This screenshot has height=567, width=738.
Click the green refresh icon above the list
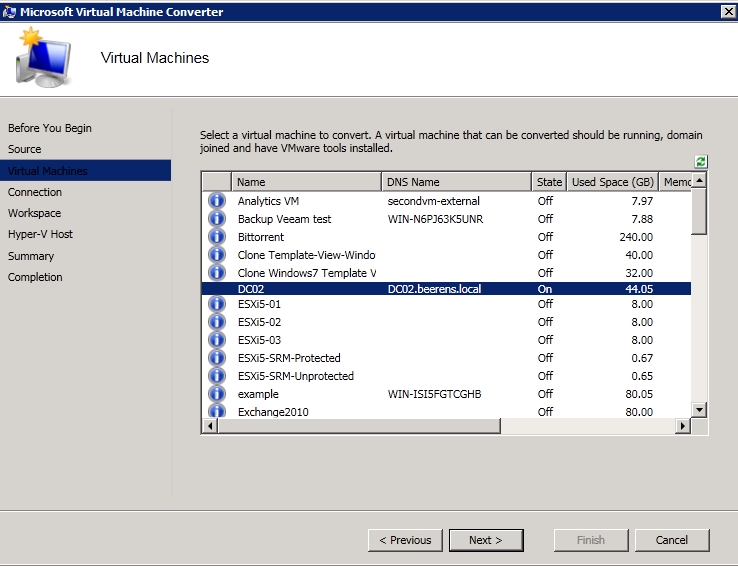700,162
